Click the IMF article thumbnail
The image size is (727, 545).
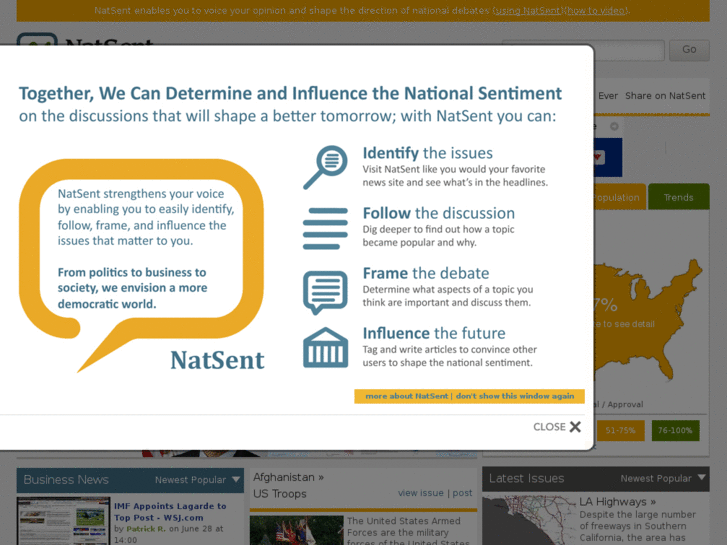(x=64, y=521)
